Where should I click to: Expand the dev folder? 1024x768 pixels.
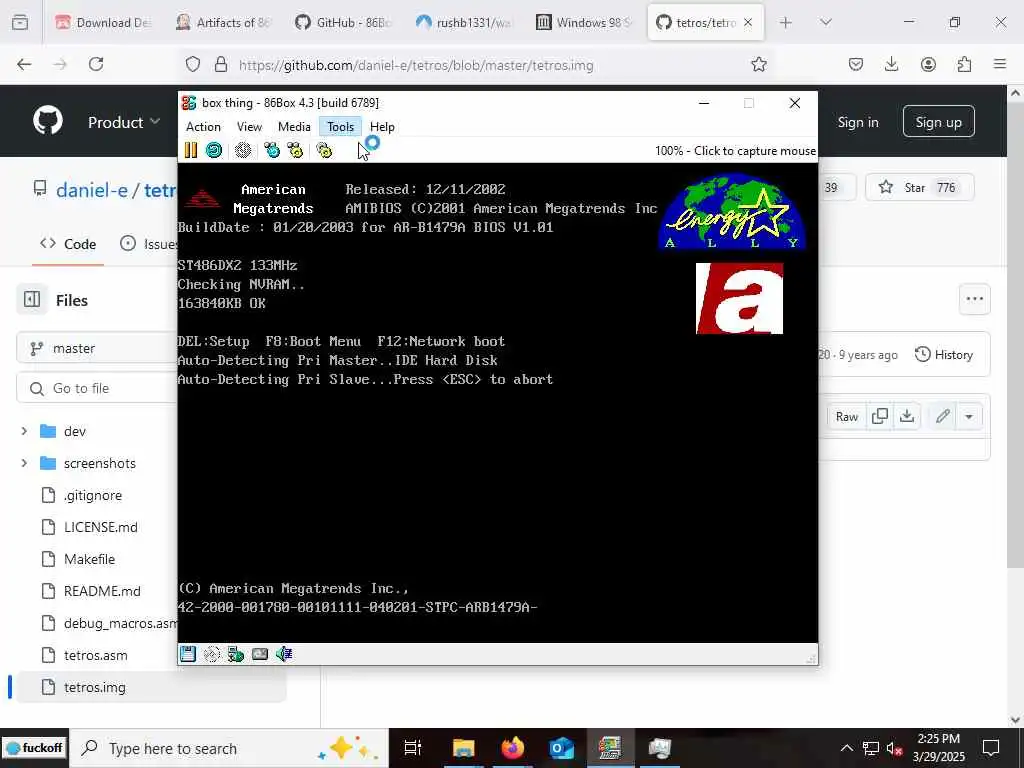(x=24, y=431)
